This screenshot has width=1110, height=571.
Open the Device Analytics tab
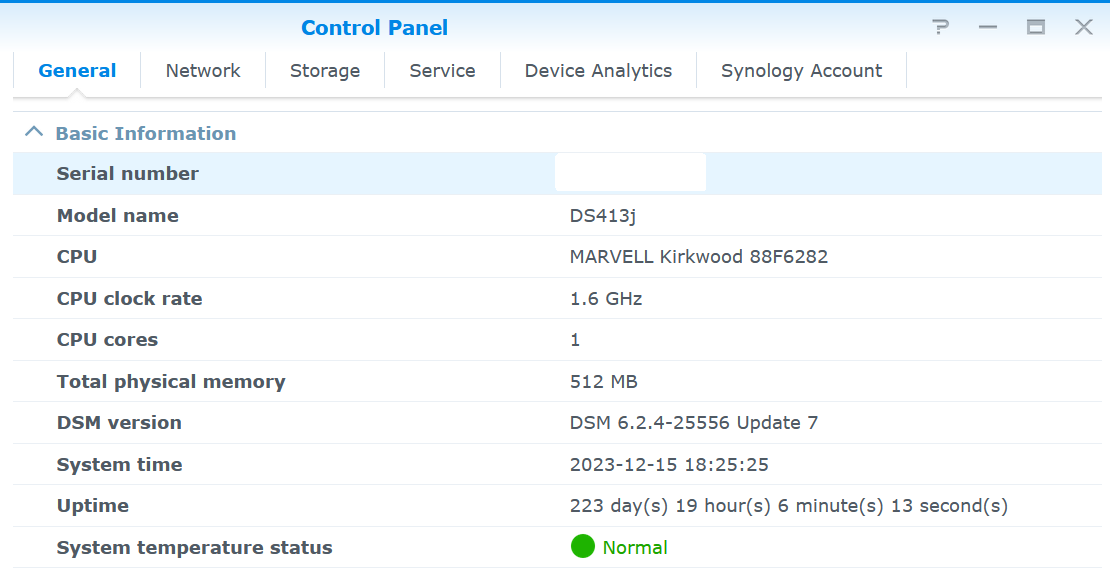[x=598, y=71]
